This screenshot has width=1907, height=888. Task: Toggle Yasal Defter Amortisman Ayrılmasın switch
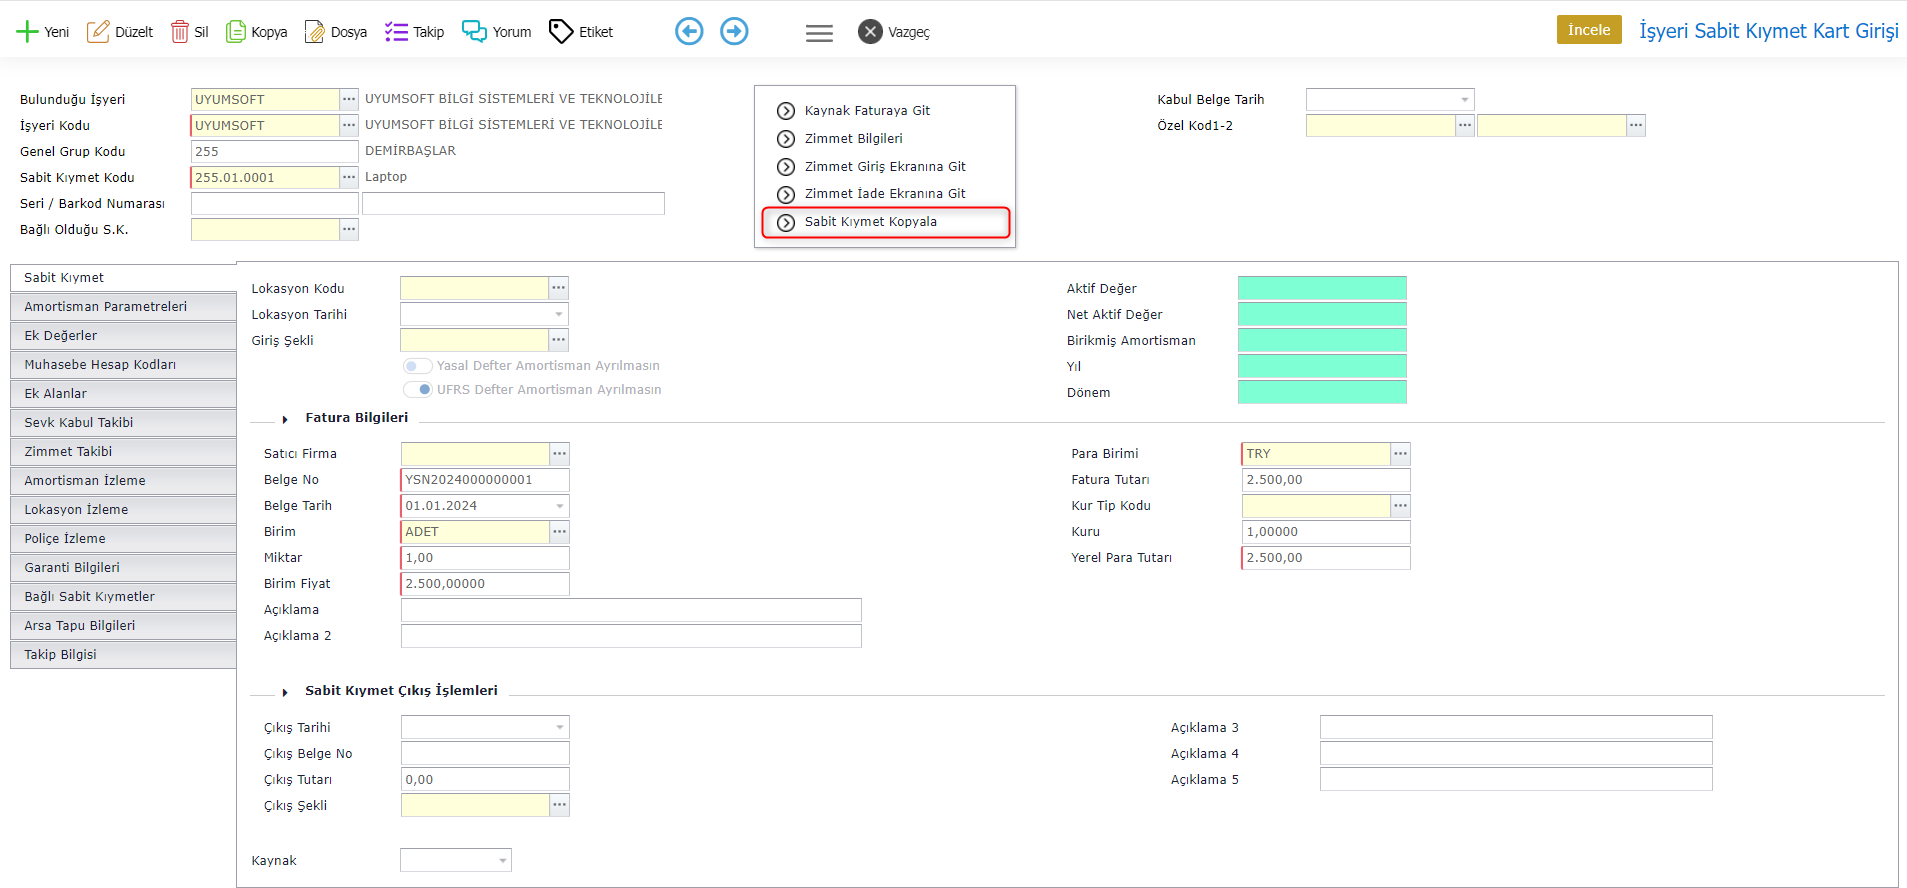coord(418,366)
